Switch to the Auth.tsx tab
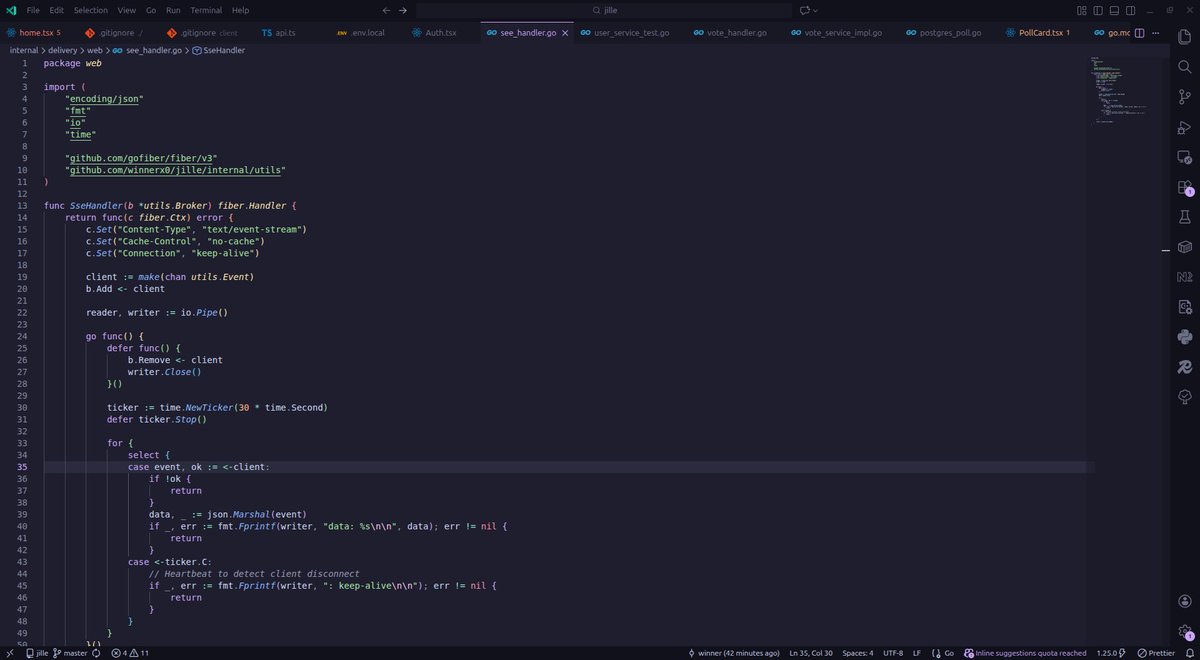 coord(440,33)
